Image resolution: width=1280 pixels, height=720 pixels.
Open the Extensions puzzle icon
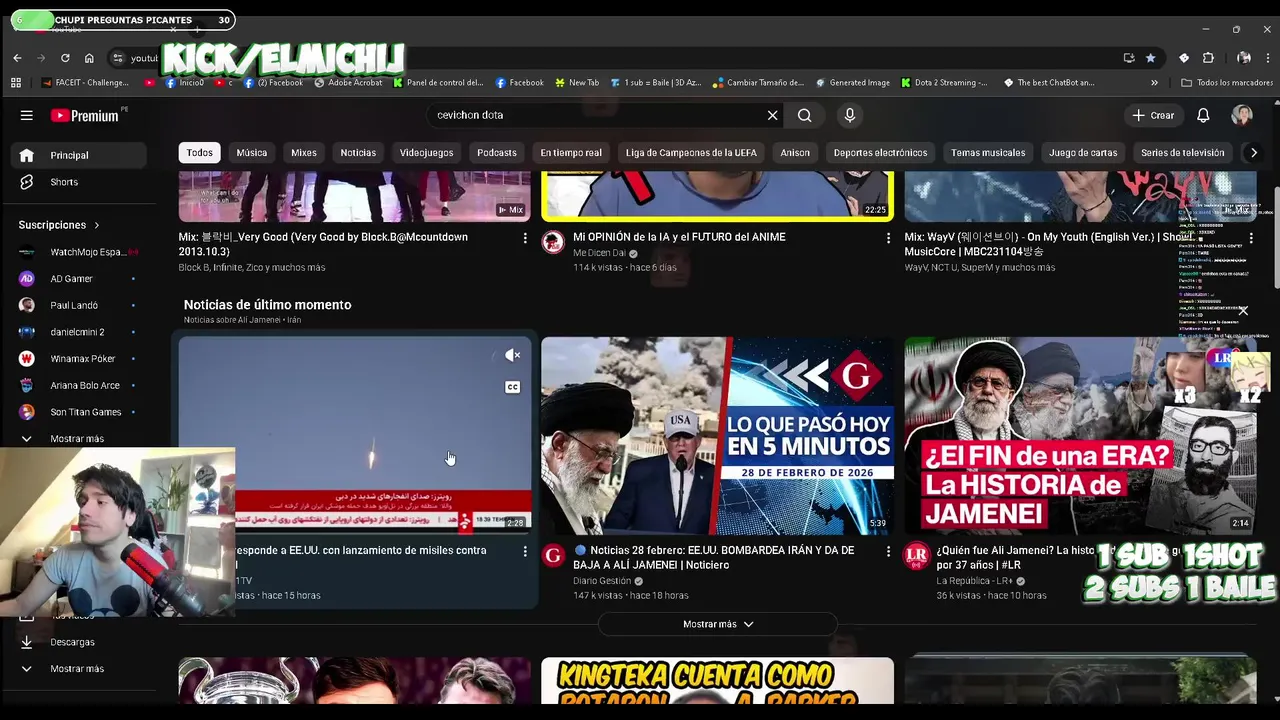point(1208,58)
